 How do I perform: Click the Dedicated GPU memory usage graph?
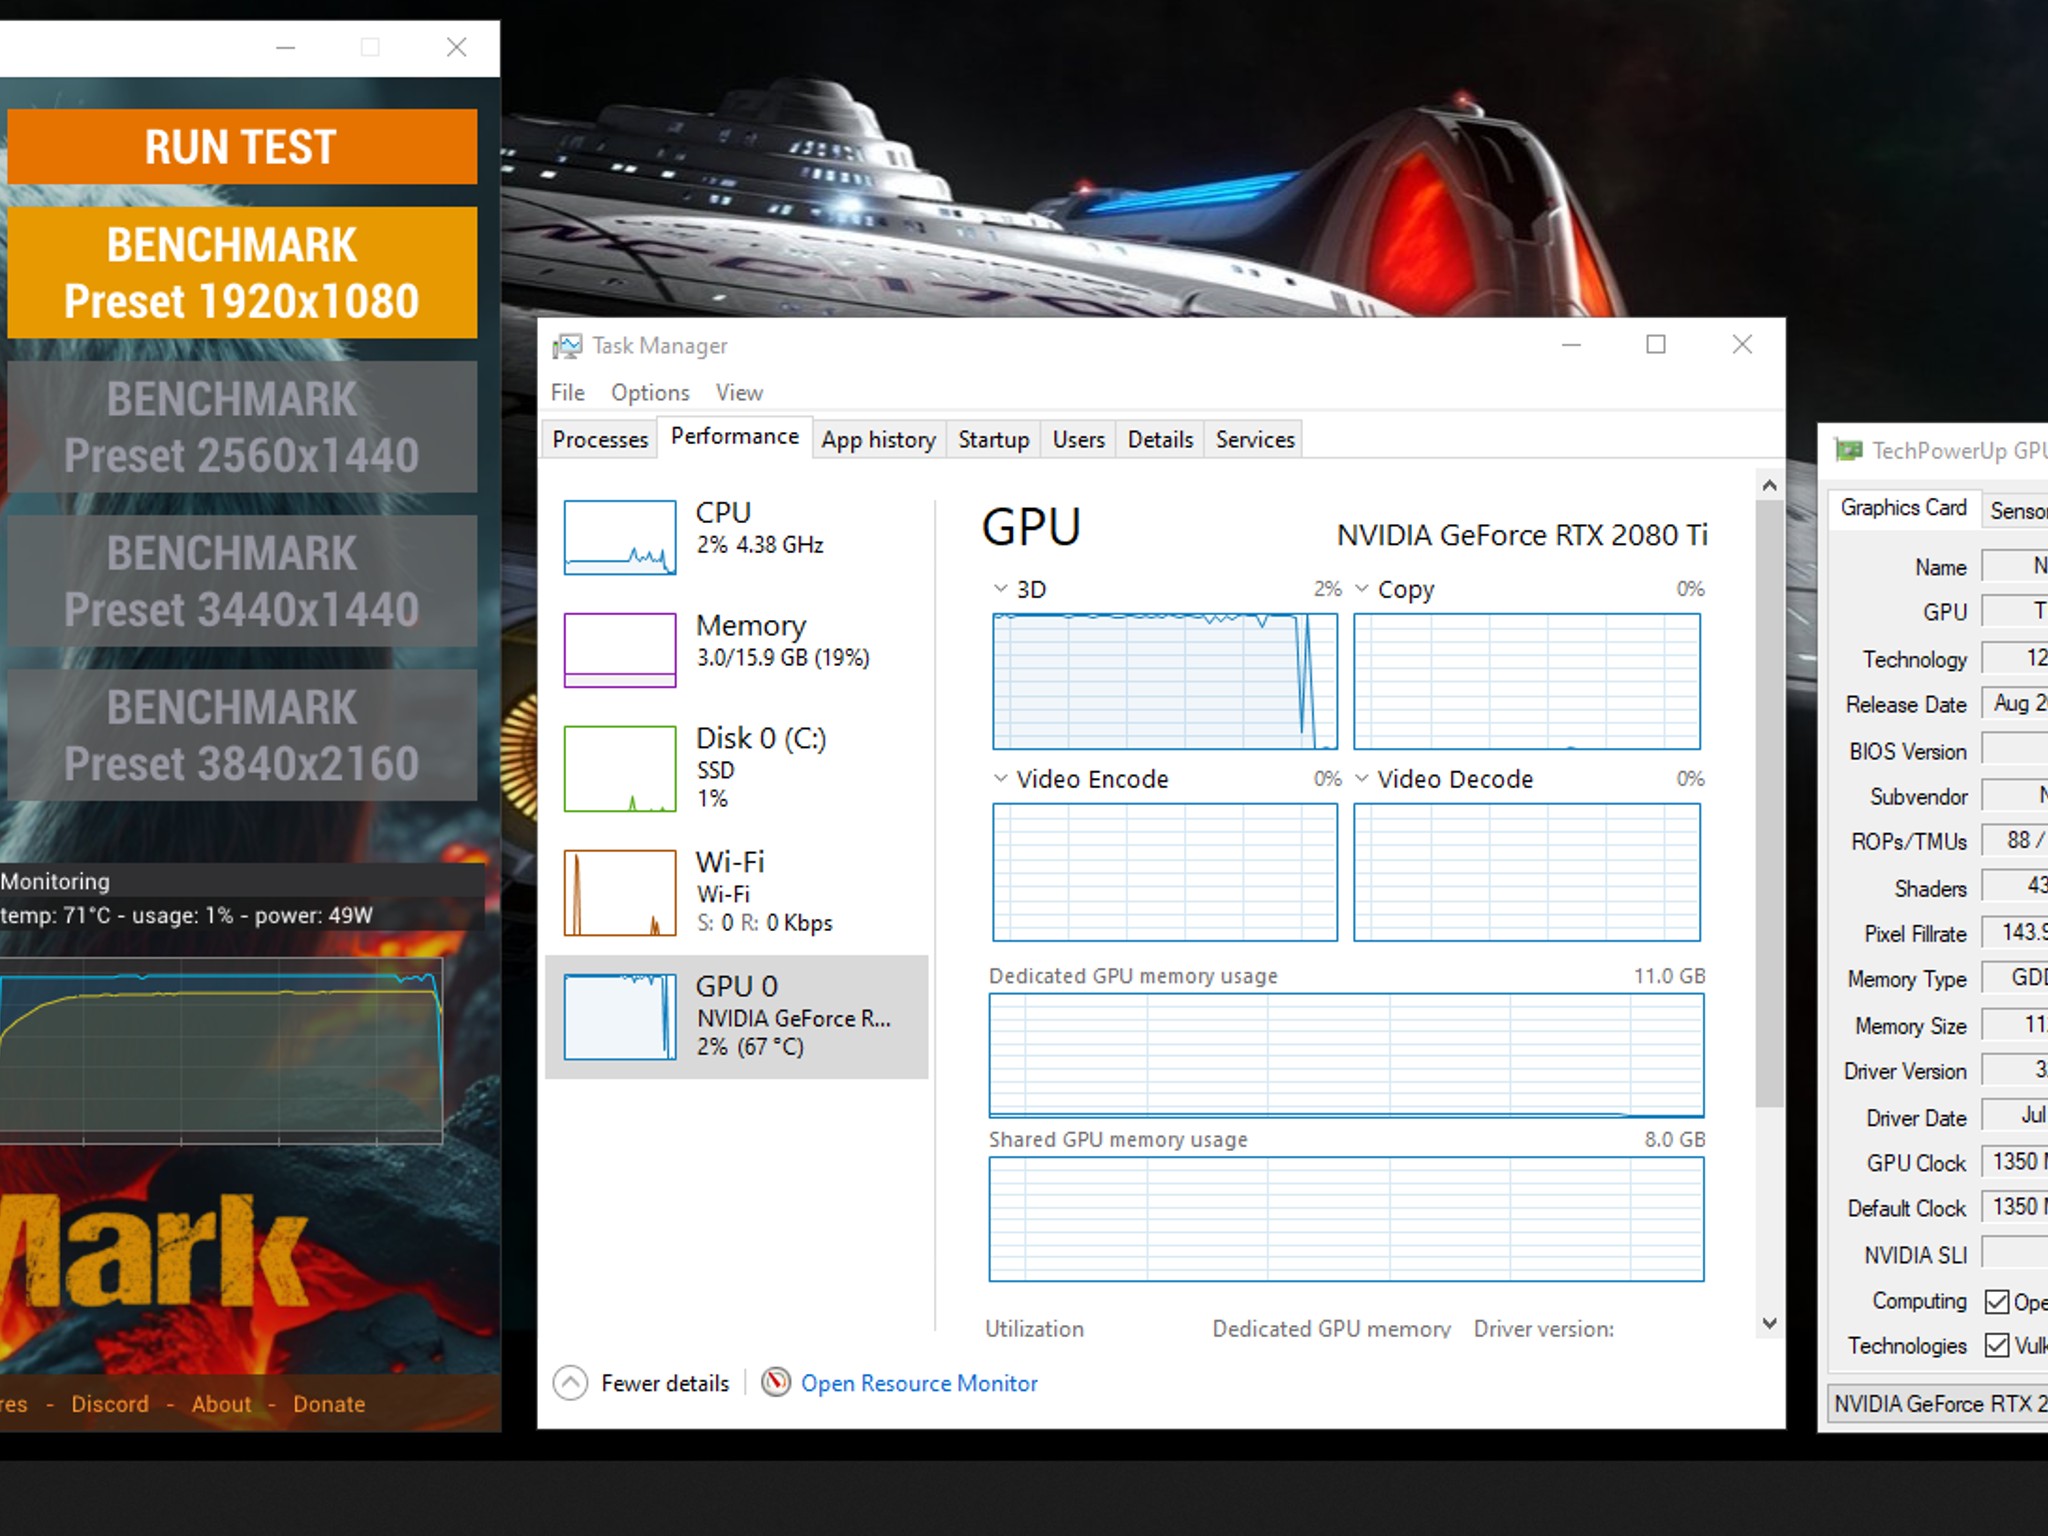coord(1346,1055)
